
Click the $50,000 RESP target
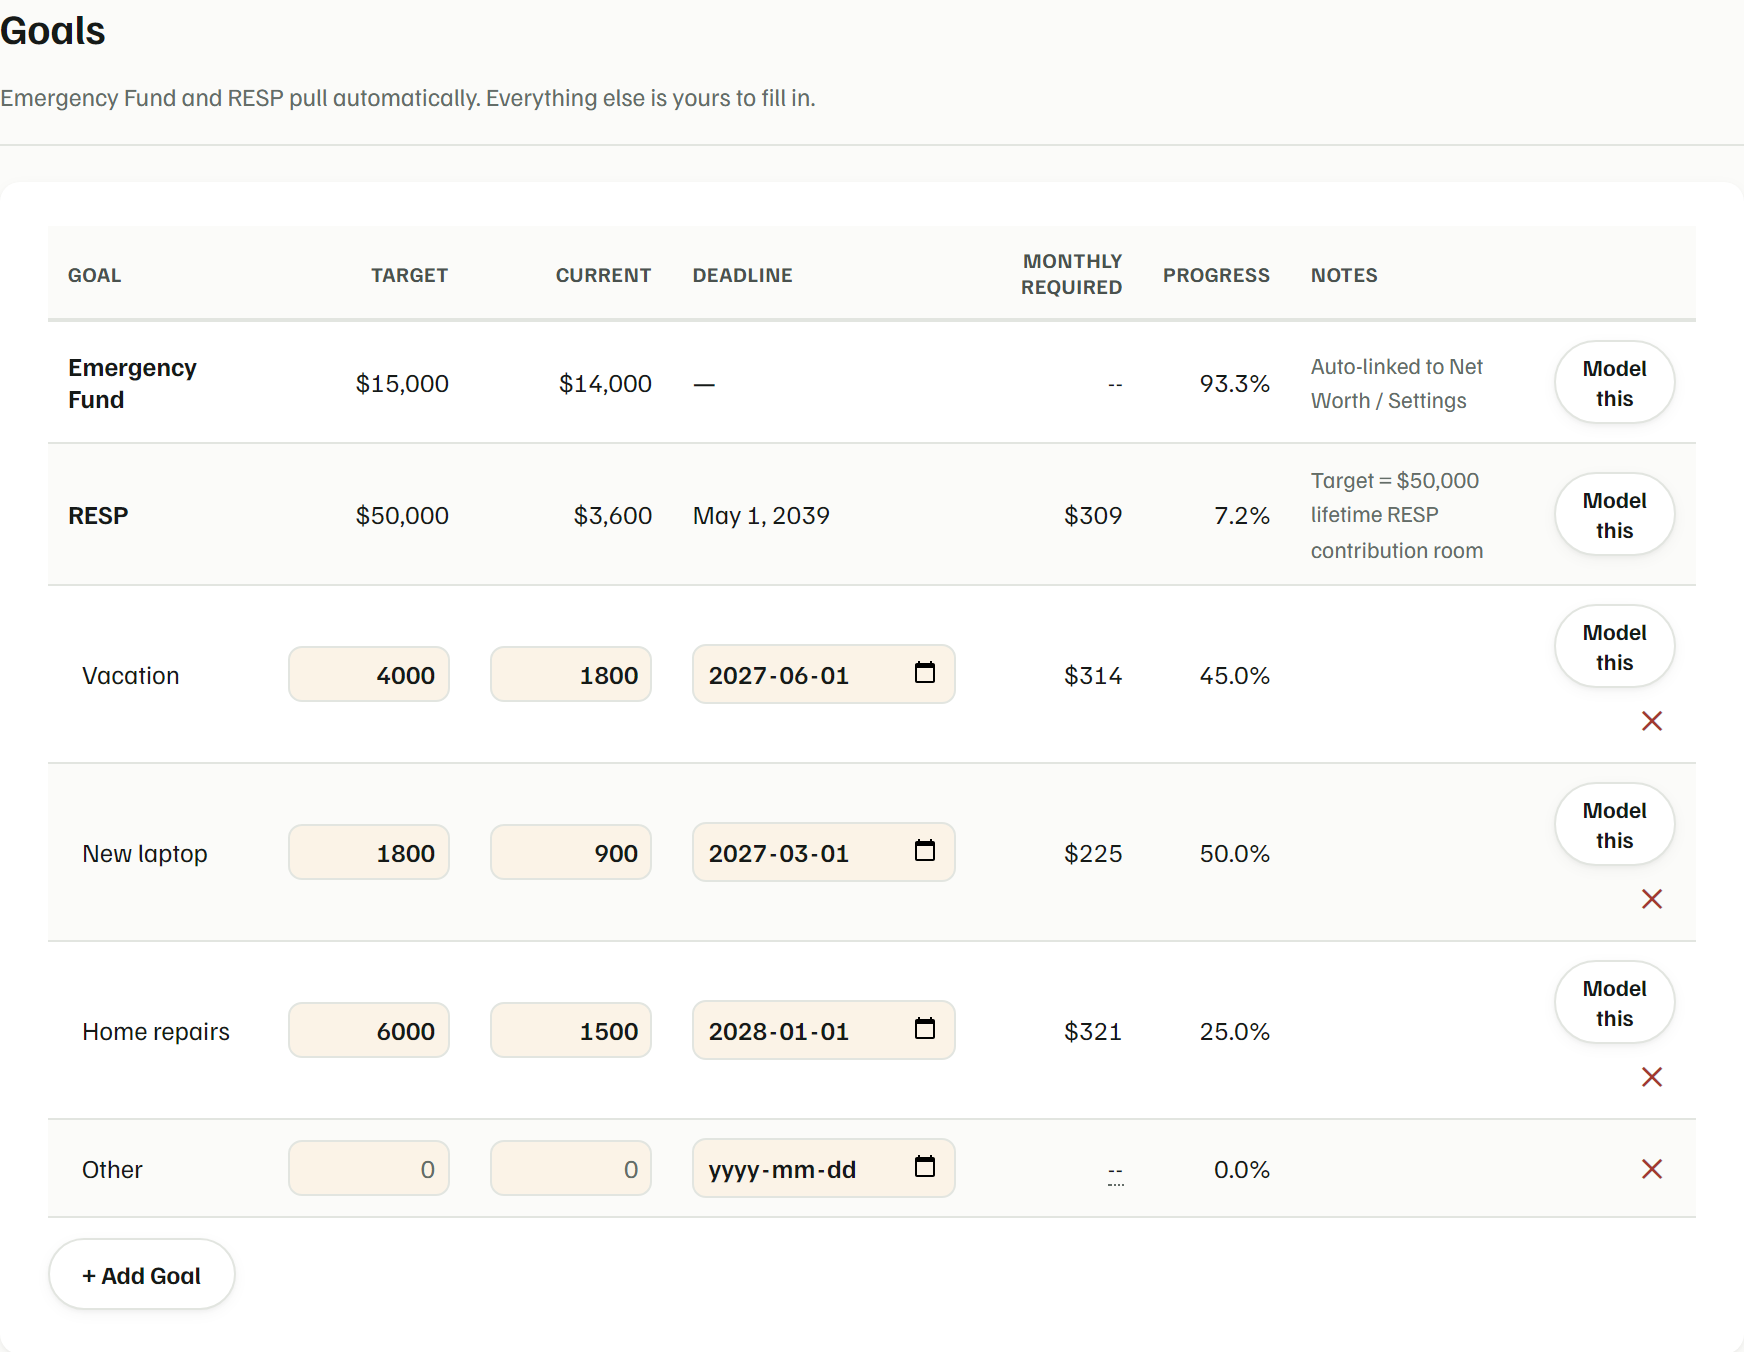coord(402,516)
